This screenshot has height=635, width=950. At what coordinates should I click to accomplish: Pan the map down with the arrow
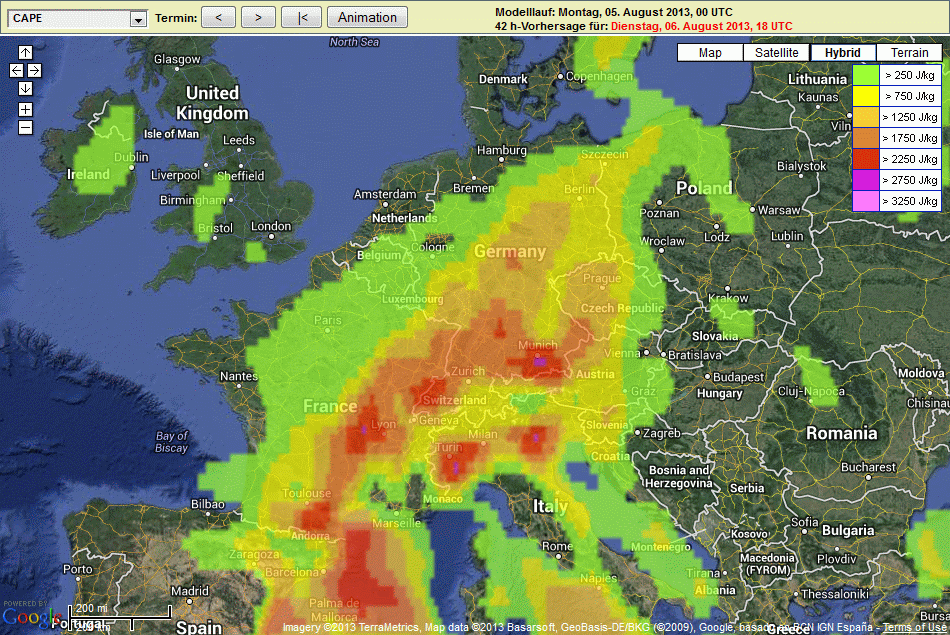click(x=25, y=88)
